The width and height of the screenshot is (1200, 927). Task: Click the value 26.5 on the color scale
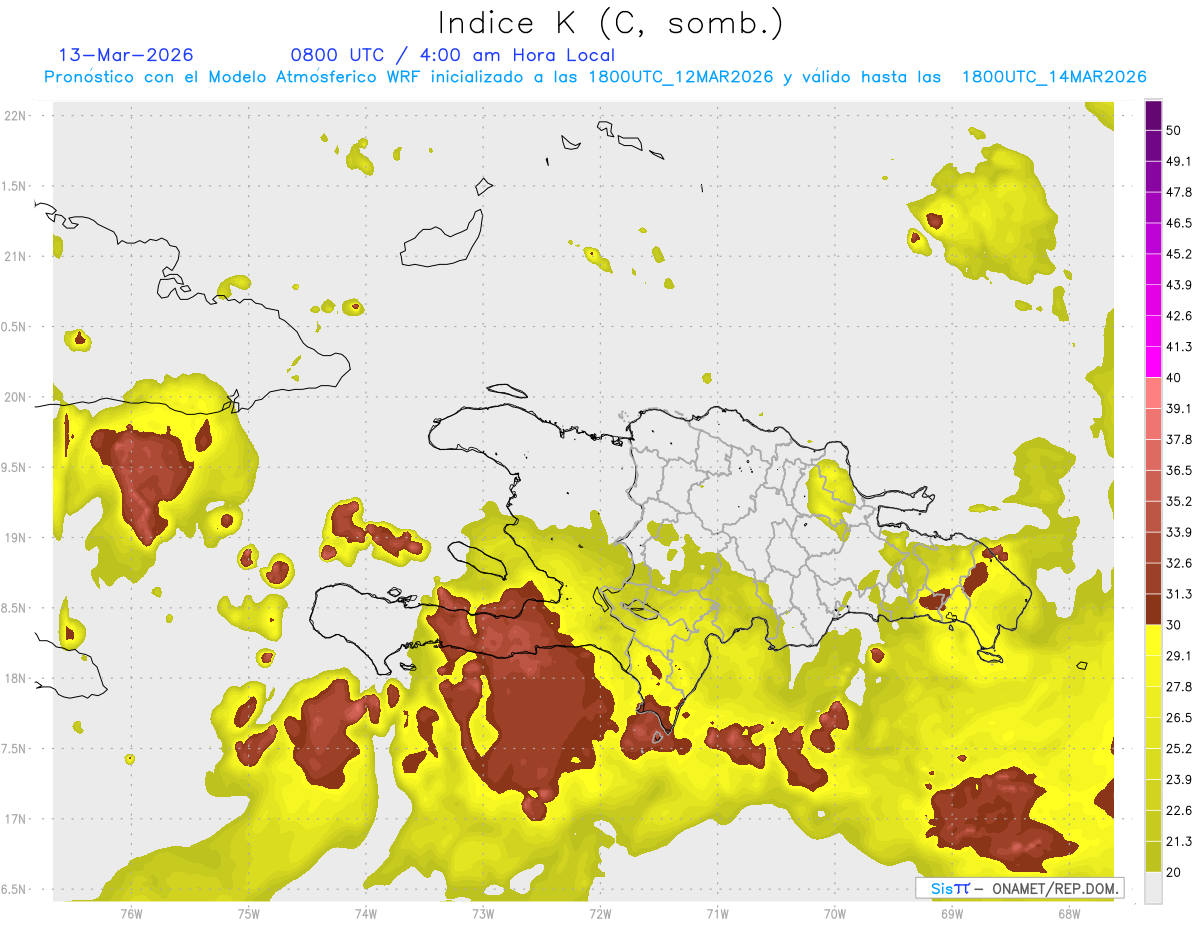pos(1179,718)
